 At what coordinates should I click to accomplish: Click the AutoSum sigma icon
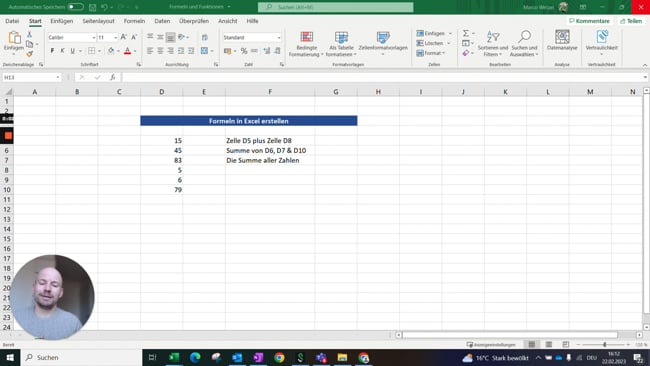[x=466, y=33]
